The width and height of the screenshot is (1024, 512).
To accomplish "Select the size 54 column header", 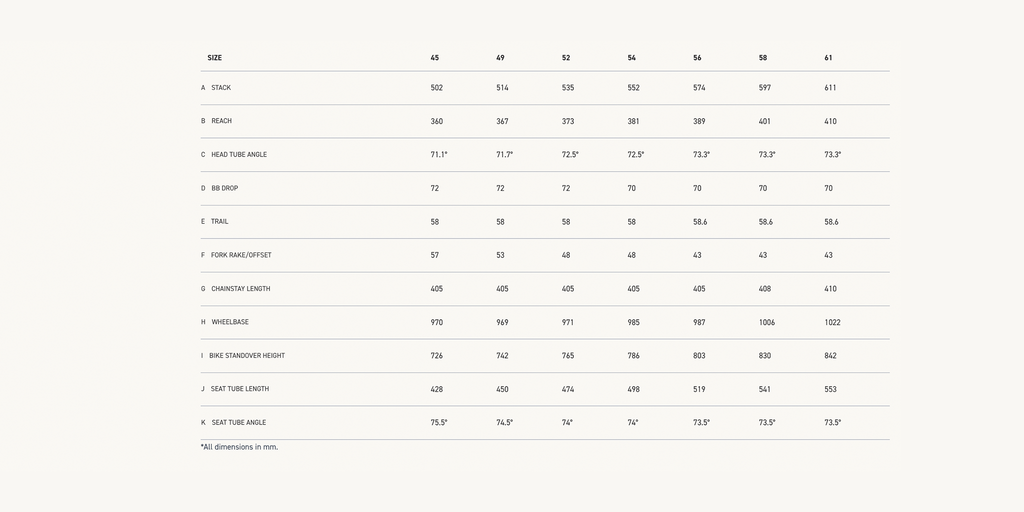I will tap(632, 58).
